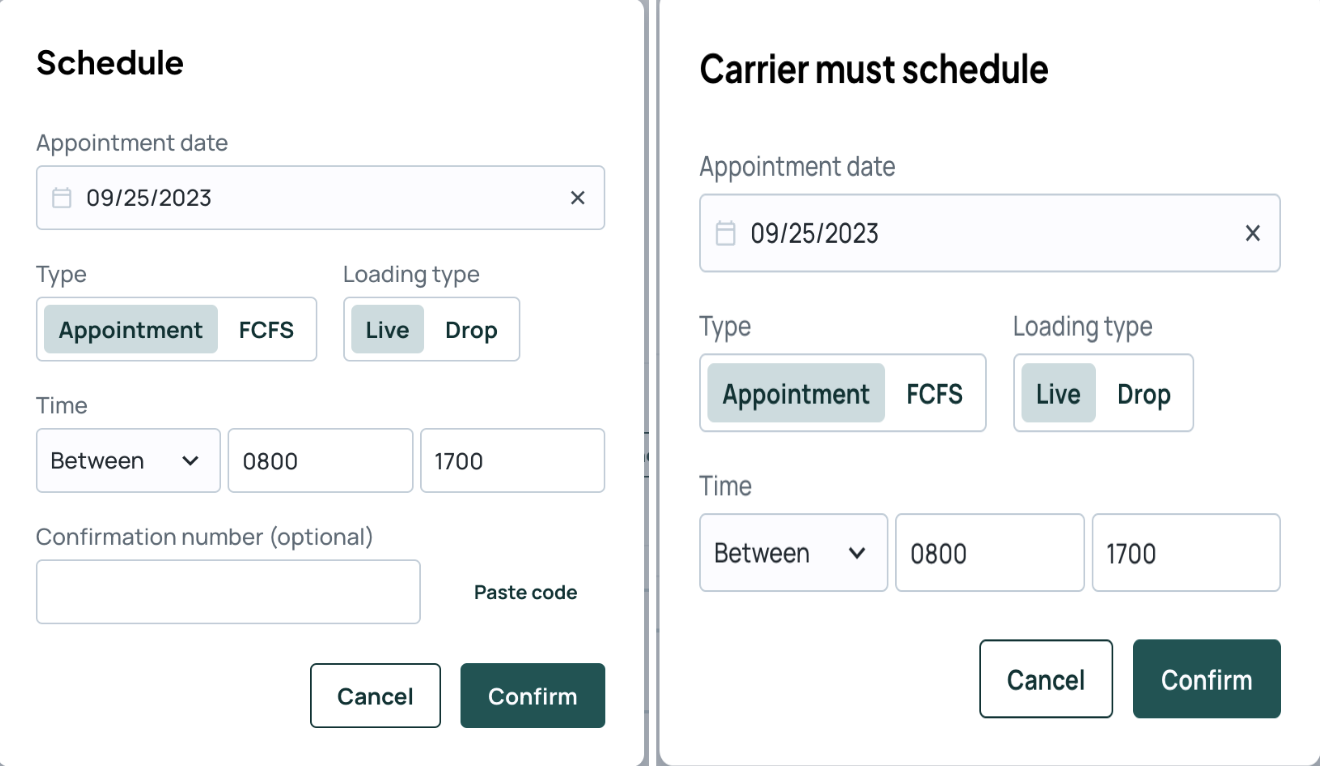Choose Drop loading type in Schedule dialog
The height and width of the screenshot is (766, 1320).
pyautogui.click(x=471, y=330)
